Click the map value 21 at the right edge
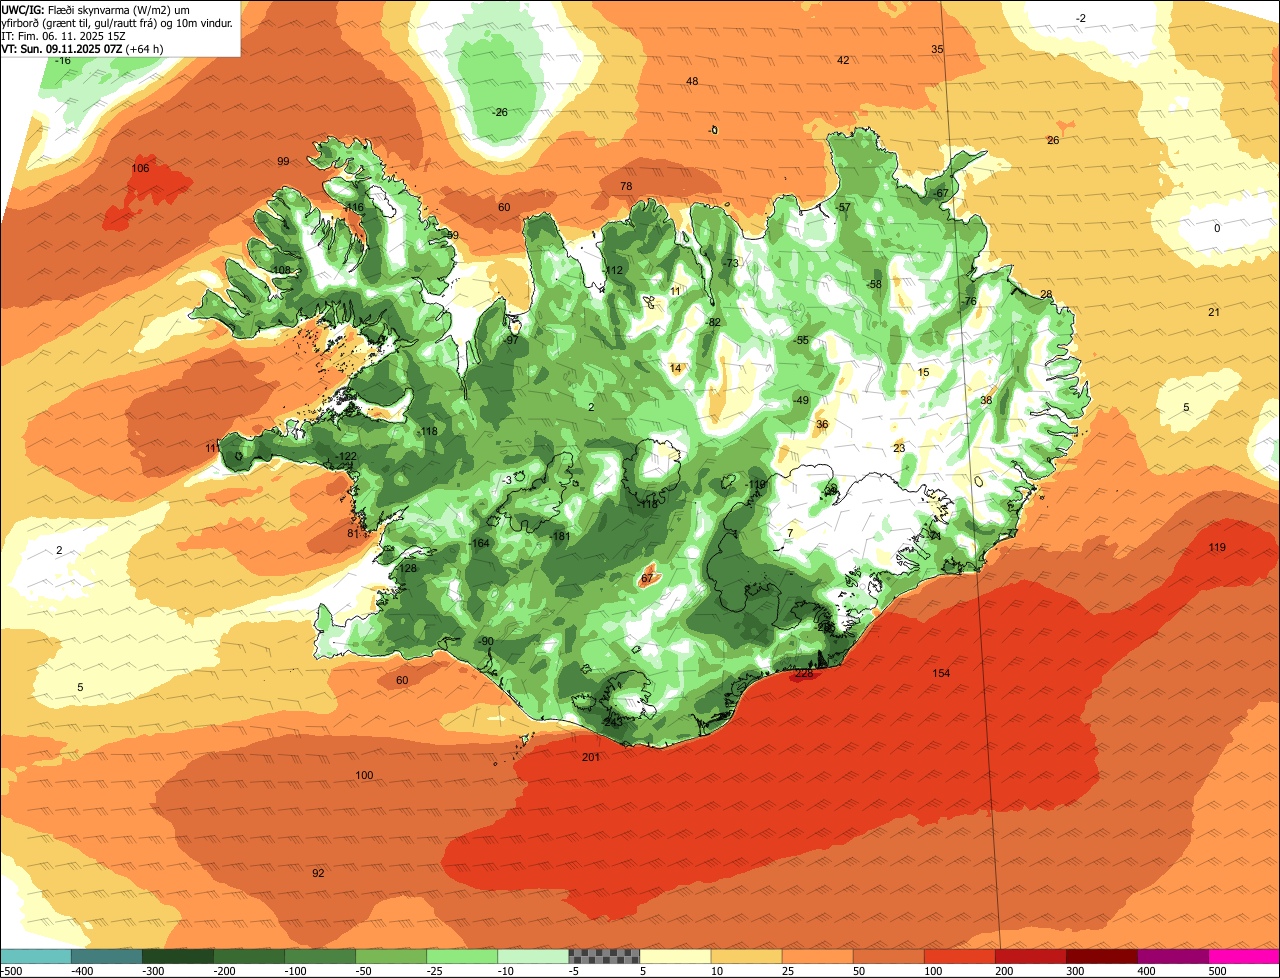This screenshot has width=1280, height=978. (1214, 312)
